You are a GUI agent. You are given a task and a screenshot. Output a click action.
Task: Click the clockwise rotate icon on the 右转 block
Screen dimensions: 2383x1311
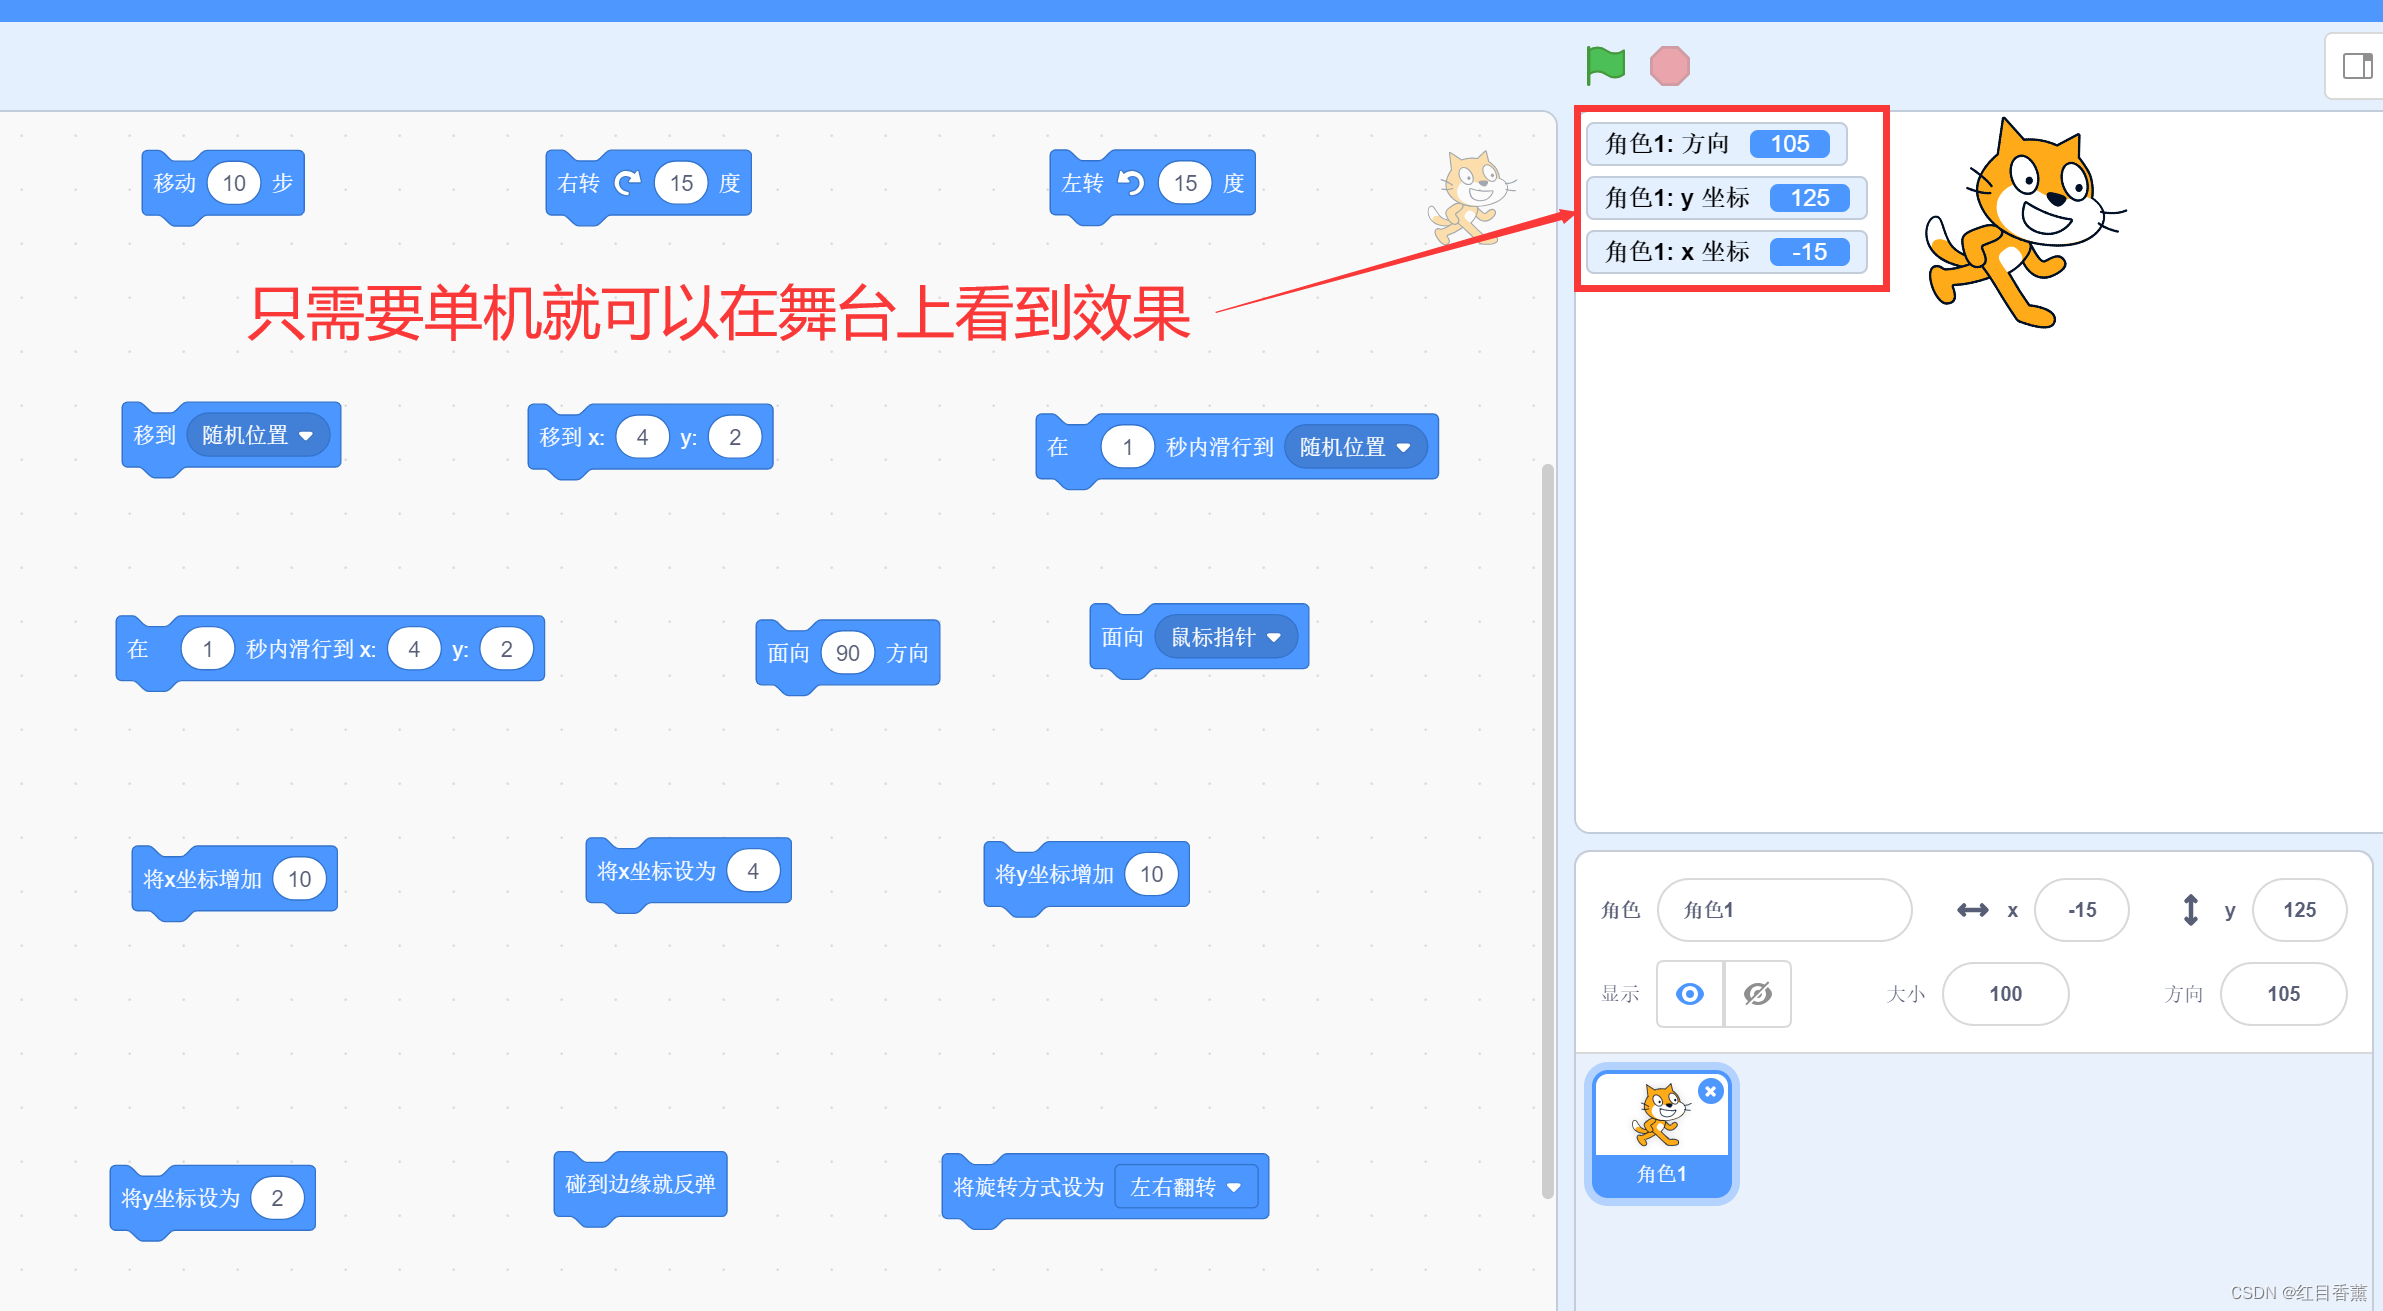627,183
